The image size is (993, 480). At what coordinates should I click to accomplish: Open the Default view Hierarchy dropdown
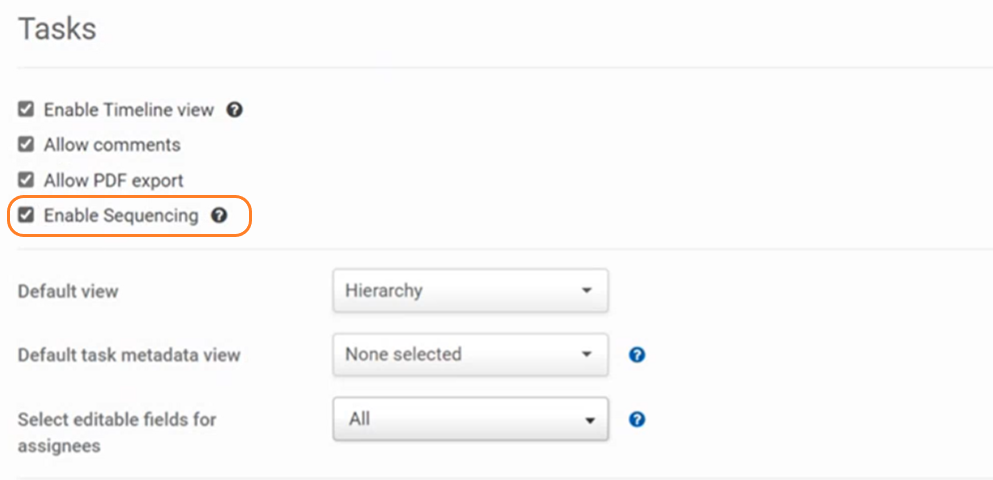[470, 291]
